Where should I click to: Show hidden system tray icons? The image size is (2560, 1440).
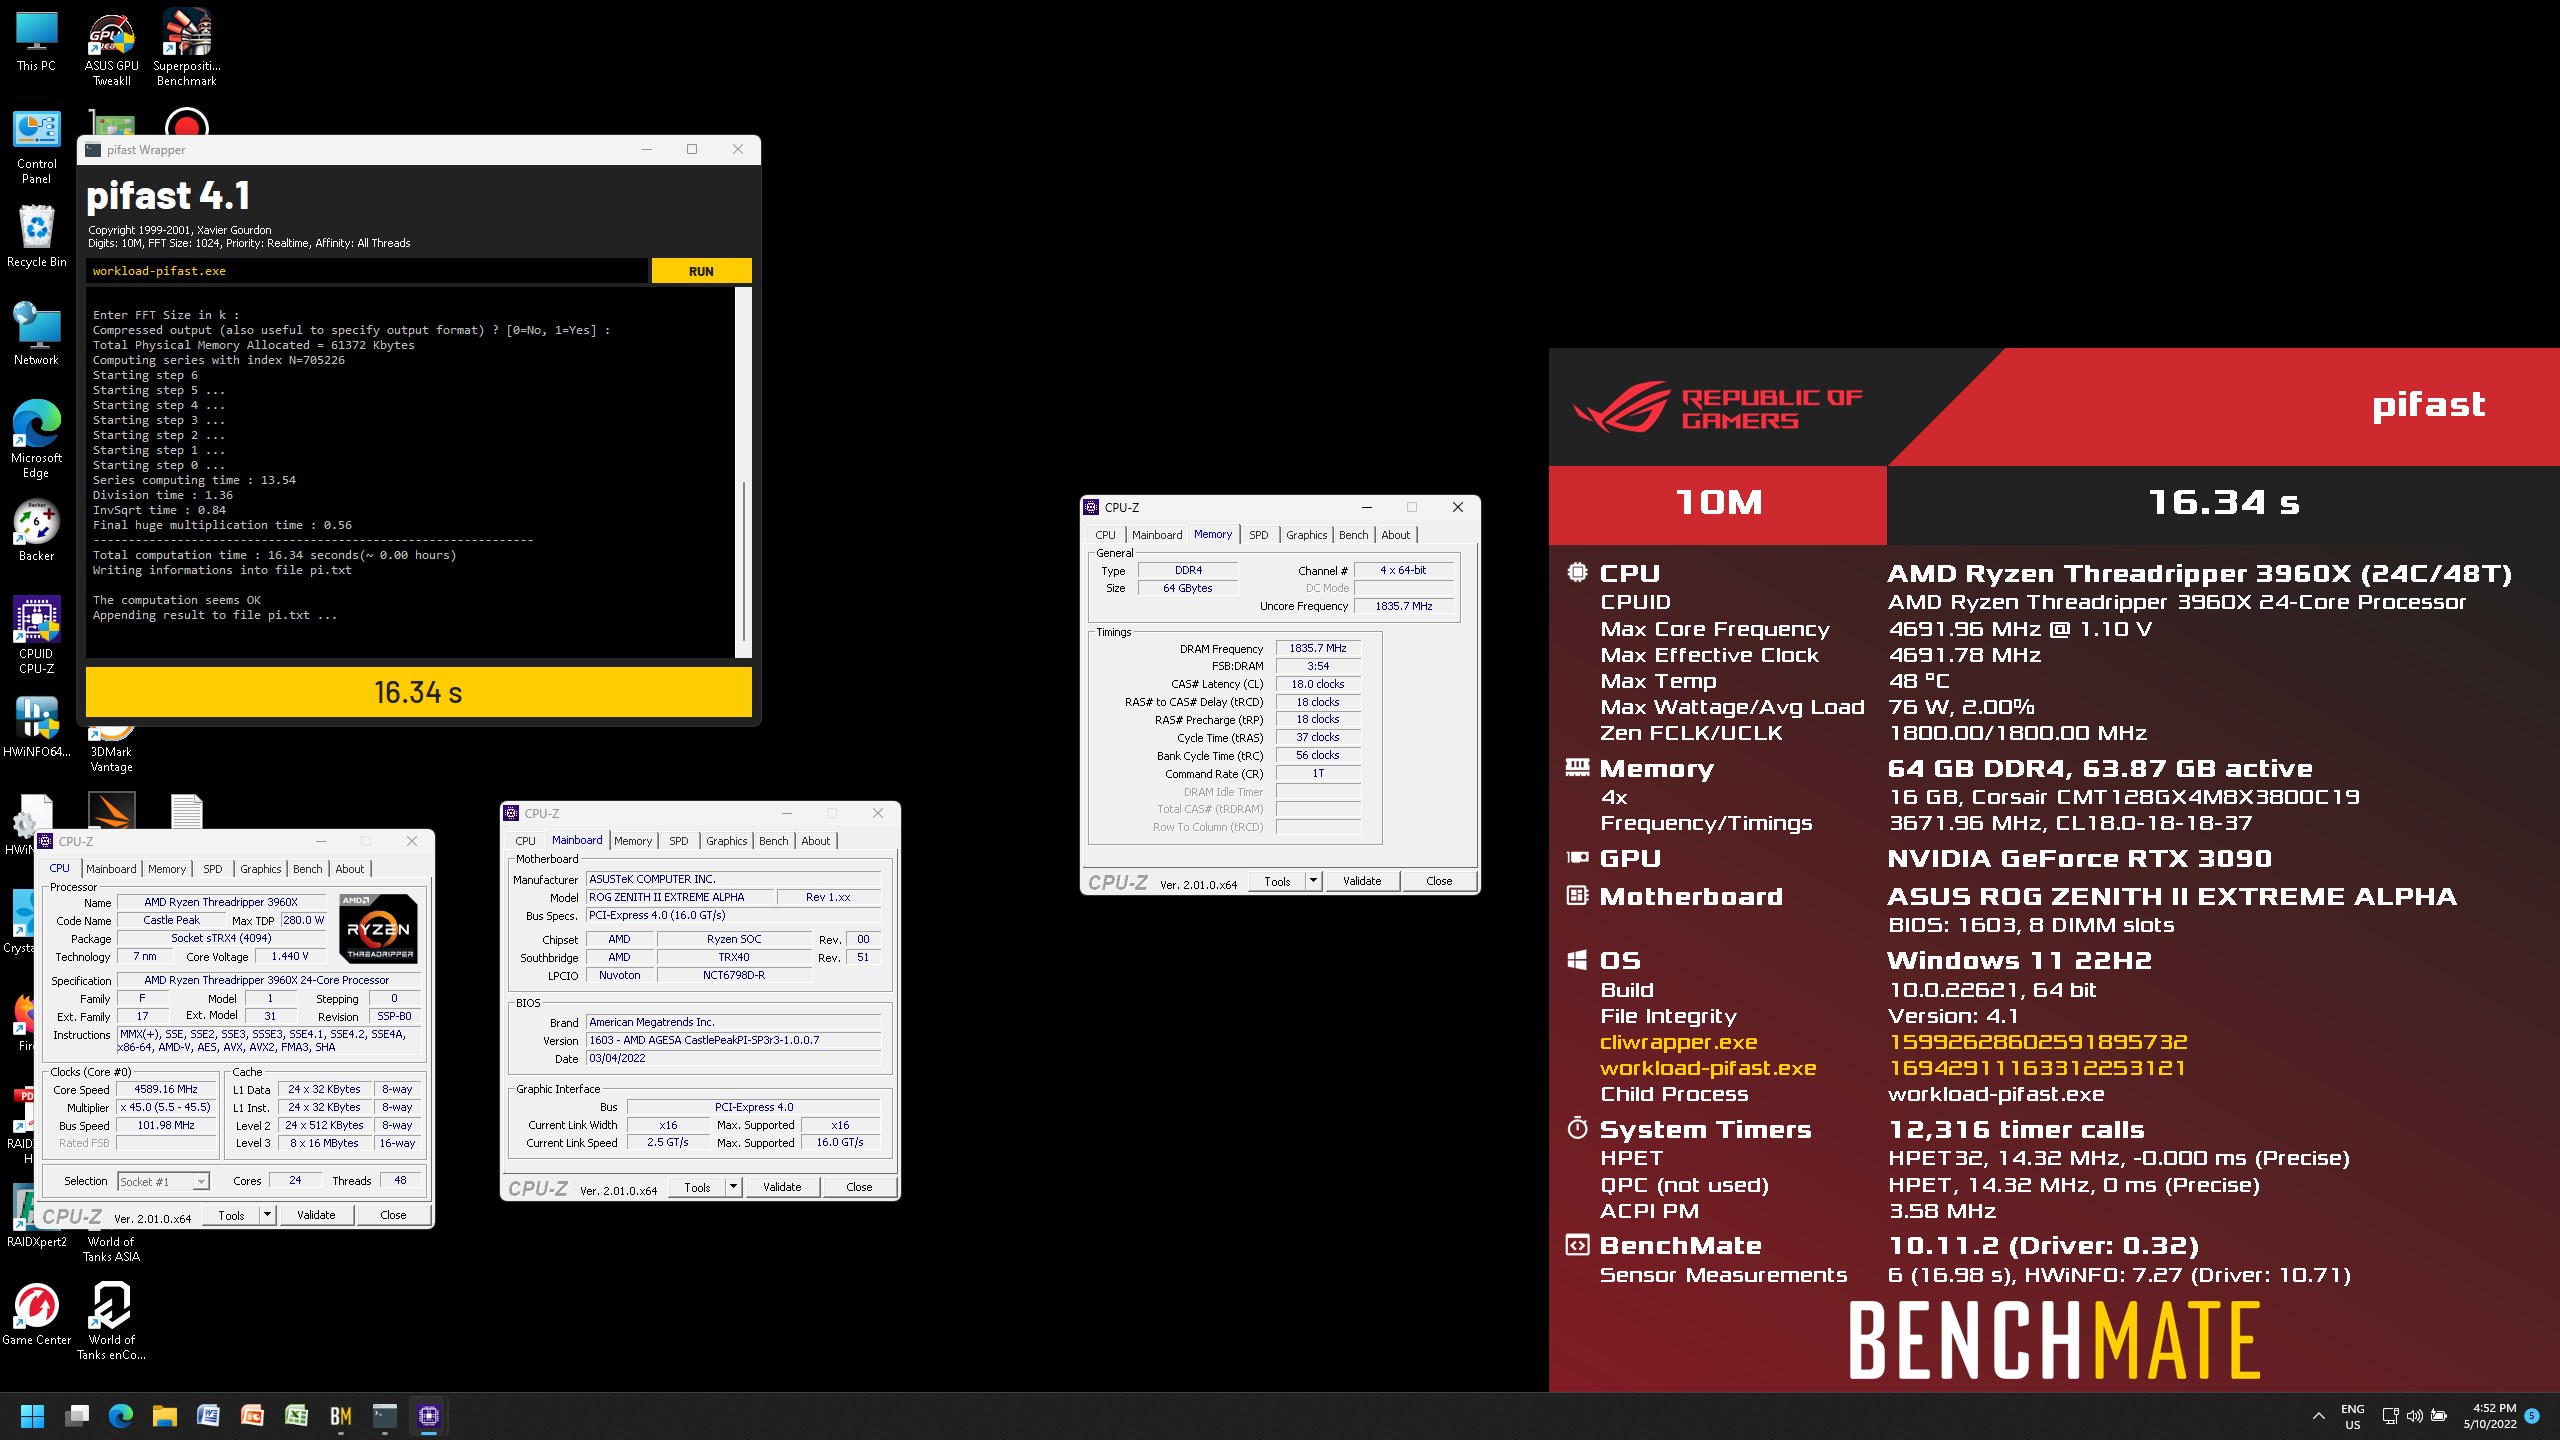2318,1416
